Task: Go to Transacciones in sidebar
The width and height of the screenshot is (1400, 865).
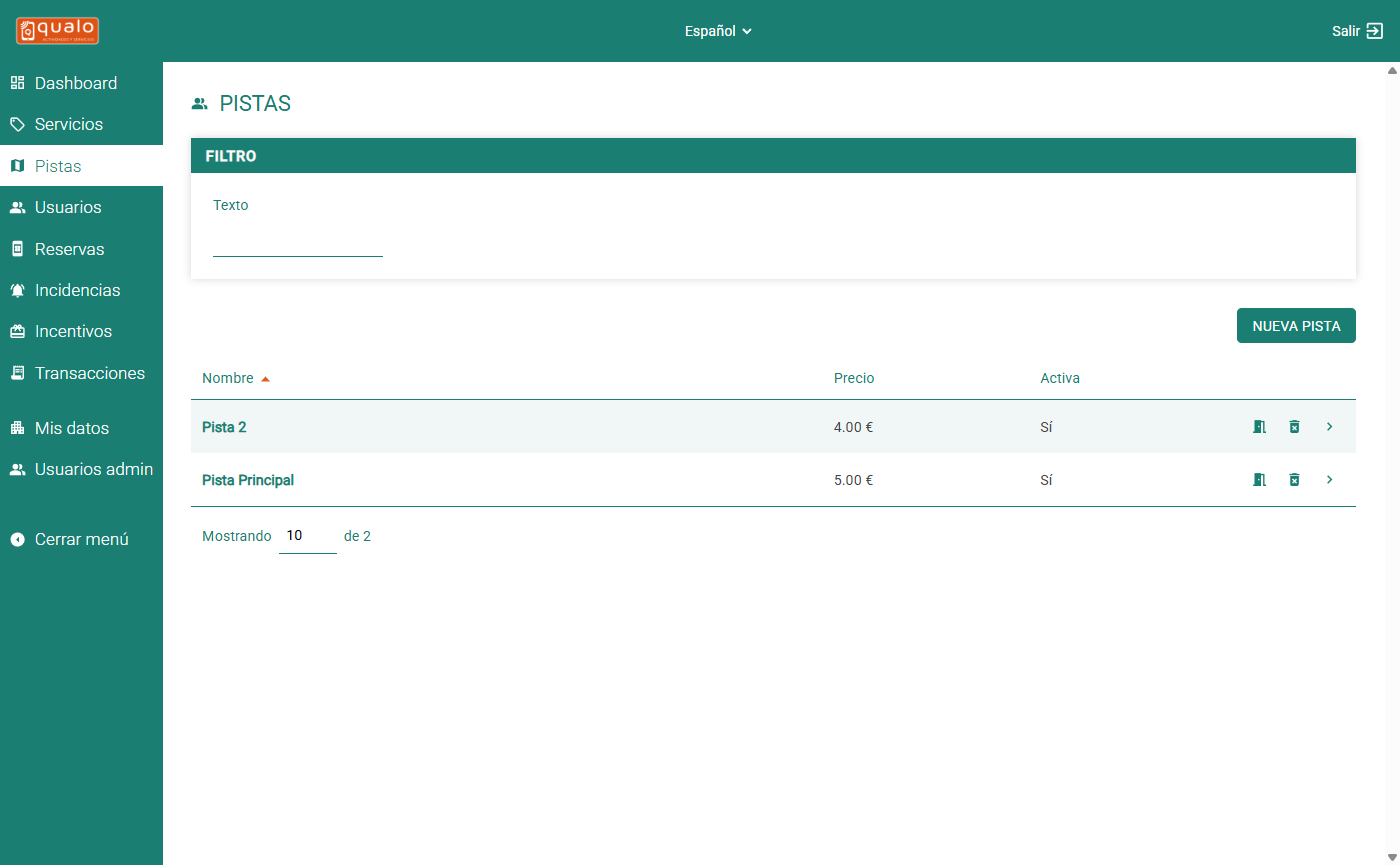Action: point(89,373)
